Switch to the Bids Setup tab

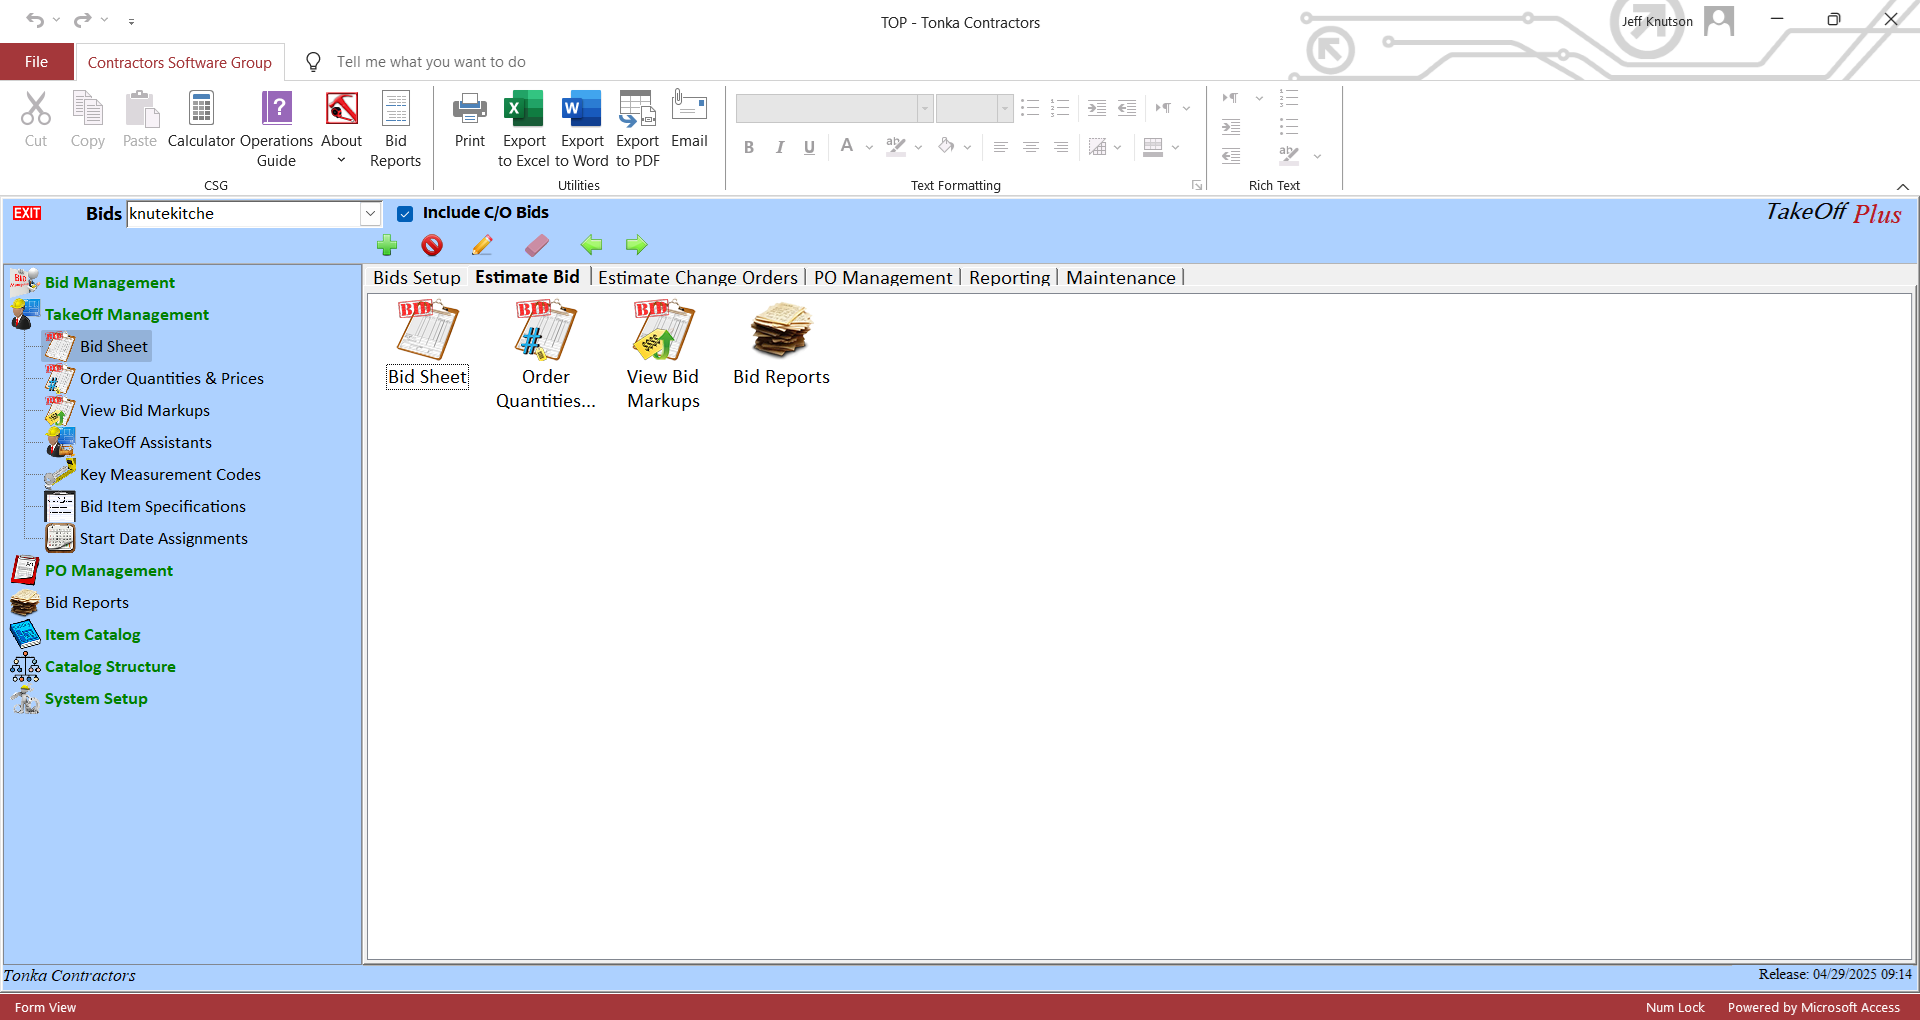417,278
